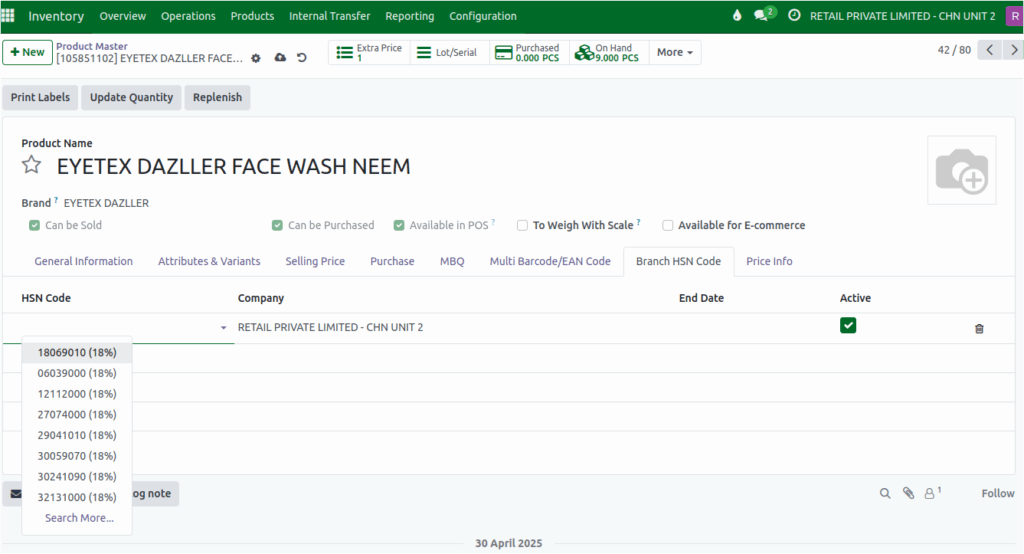The height and width of the screenshot is (554, 1024).
Task: Open the Overview menu
Action: [123, 16]
